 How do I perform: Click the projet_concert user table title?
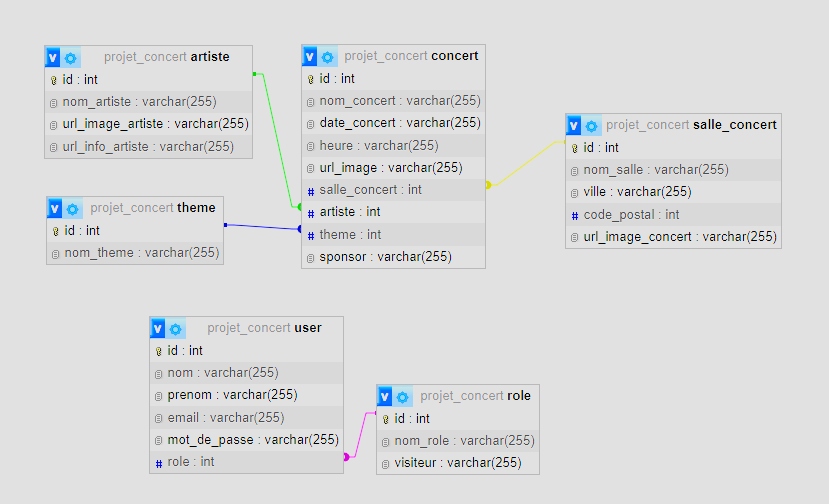[x=264, y=328]
